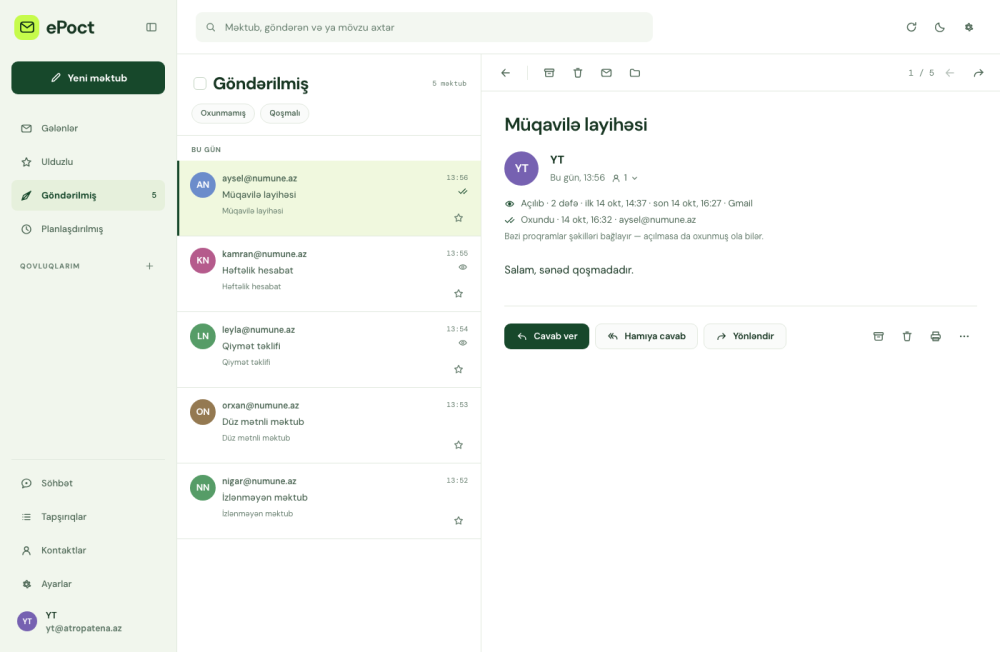Image resolution: width=1000 pixels, height=652 pixels.
Task: Open the Gələnlər folder
Action: [88, 128]
